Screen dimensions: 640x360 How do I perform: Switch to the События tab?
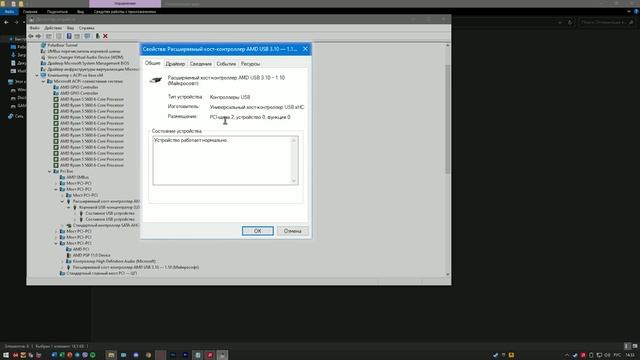coord(226,64)
